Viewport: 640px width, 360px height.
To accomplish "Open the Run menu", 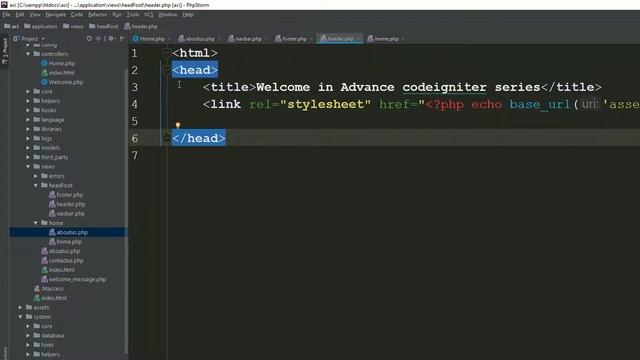I will pos(117,15).
